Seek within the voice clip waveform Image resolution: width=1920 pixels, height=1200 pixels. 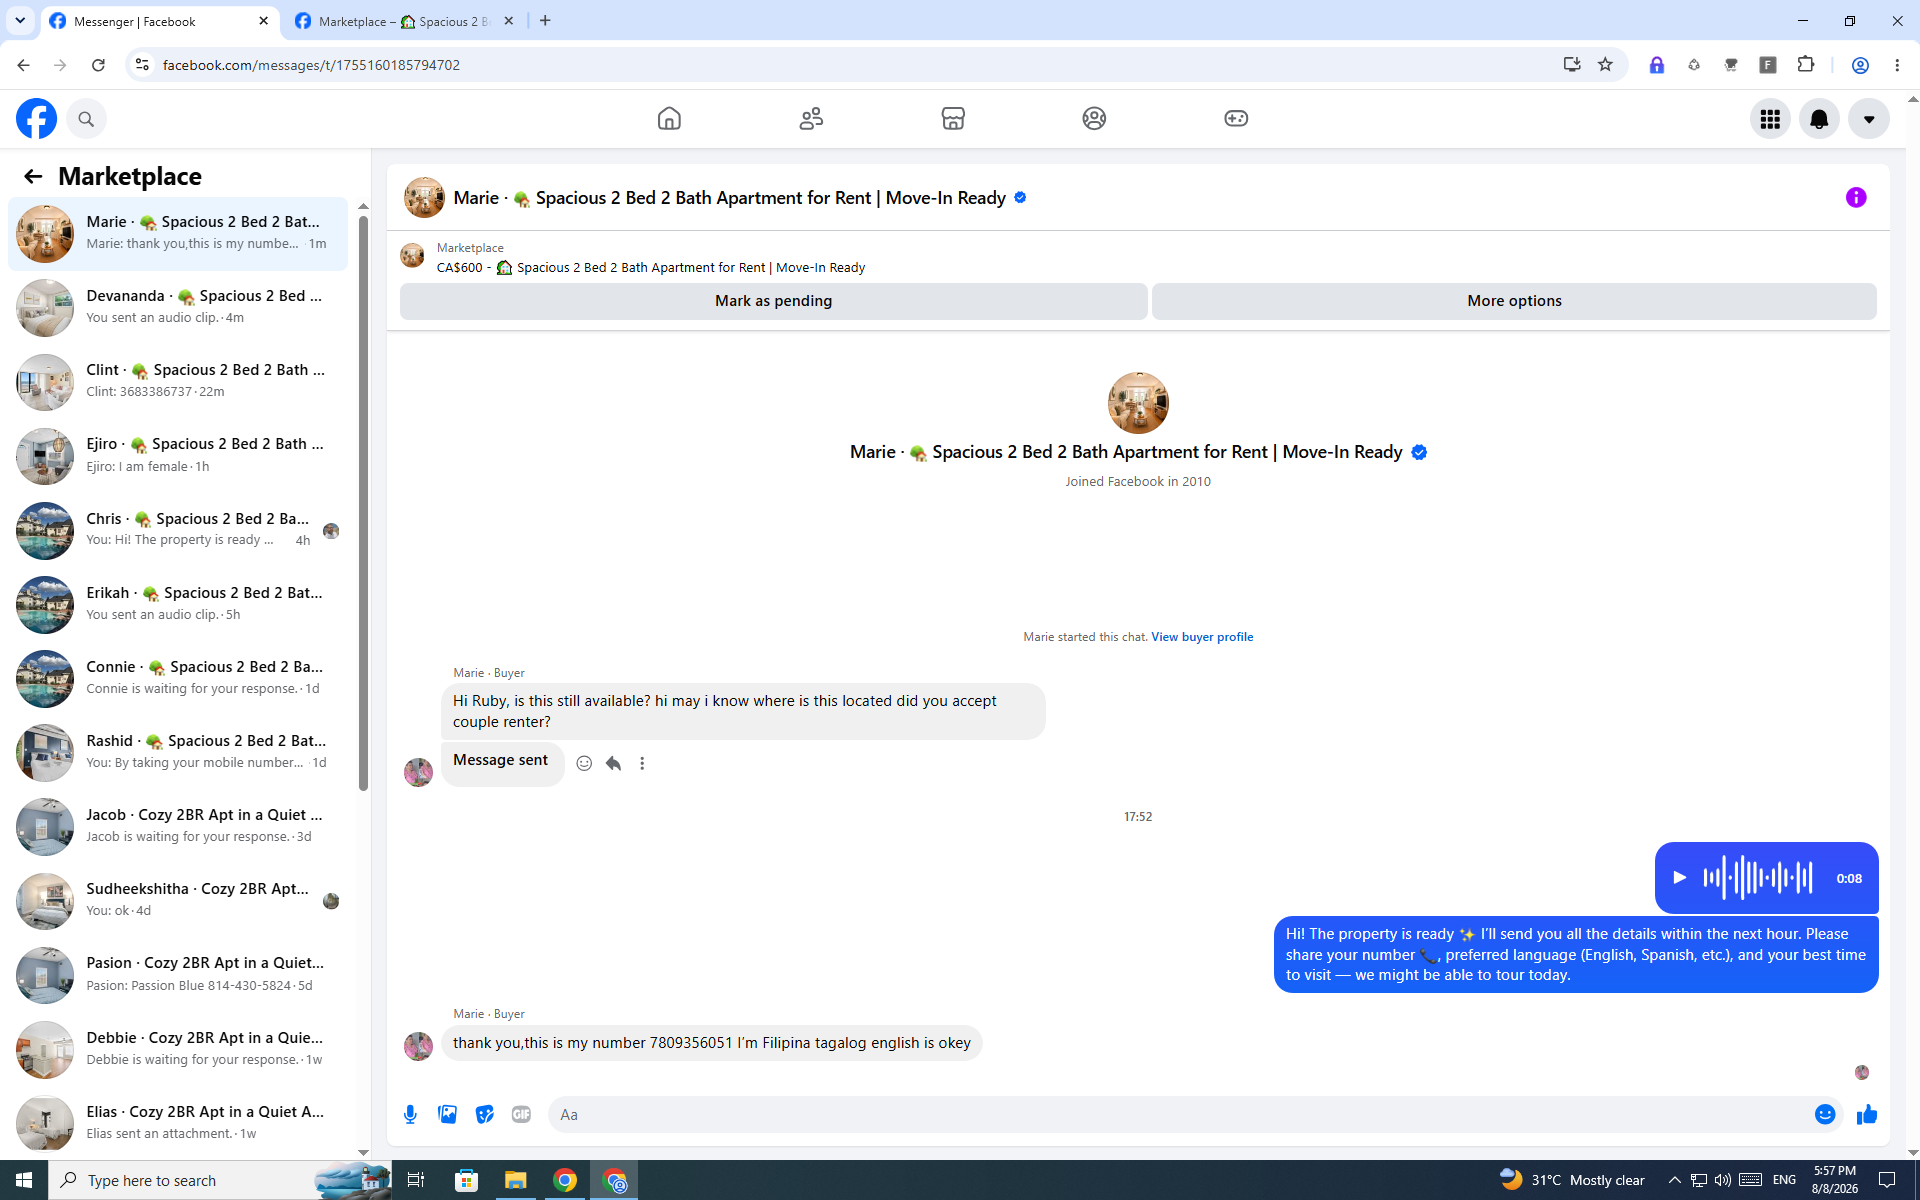[x=1757, y=878]
